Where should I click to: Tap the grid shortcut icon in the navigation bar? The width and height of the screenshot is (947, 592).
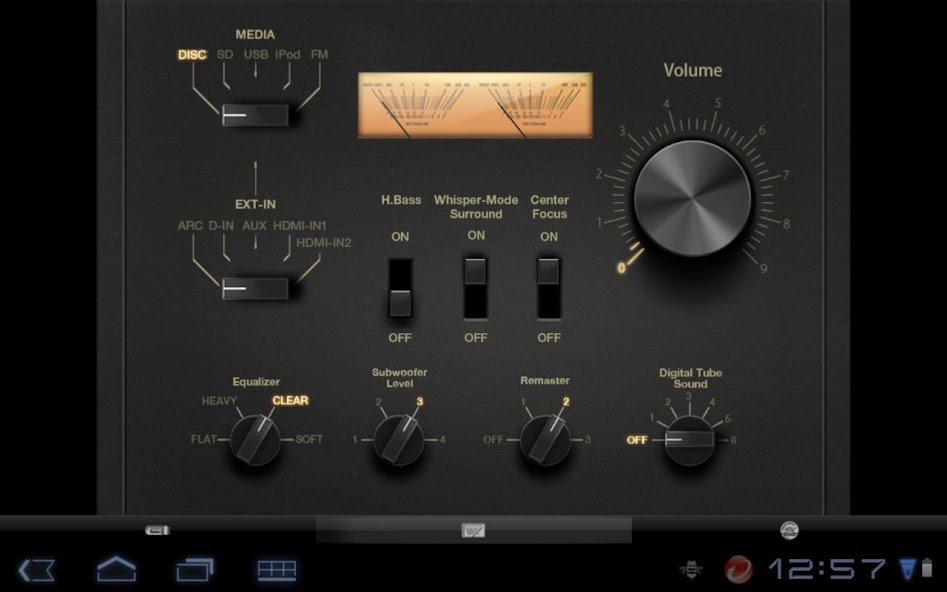(277, 570)
